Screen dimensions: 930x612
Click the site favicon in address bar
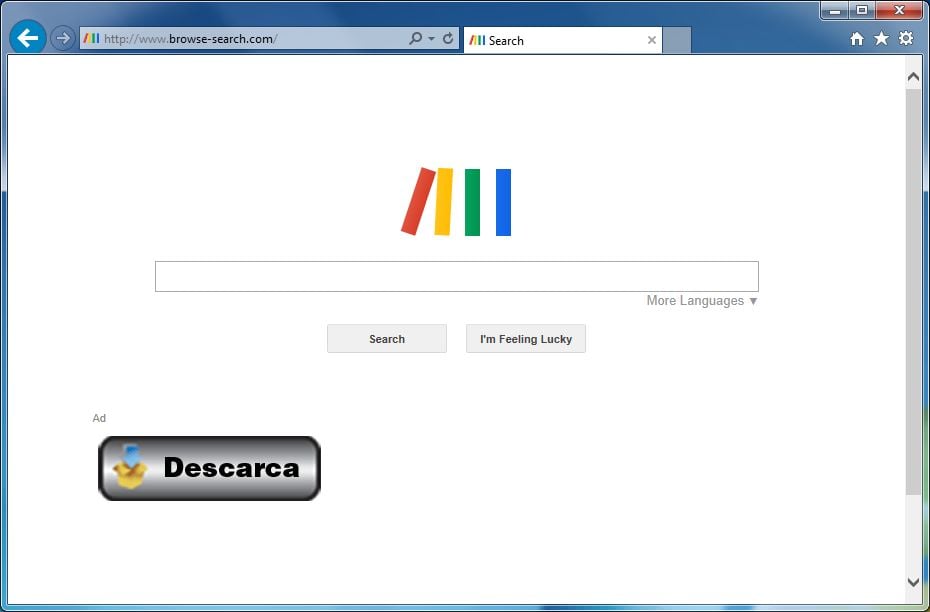[91, 39]
